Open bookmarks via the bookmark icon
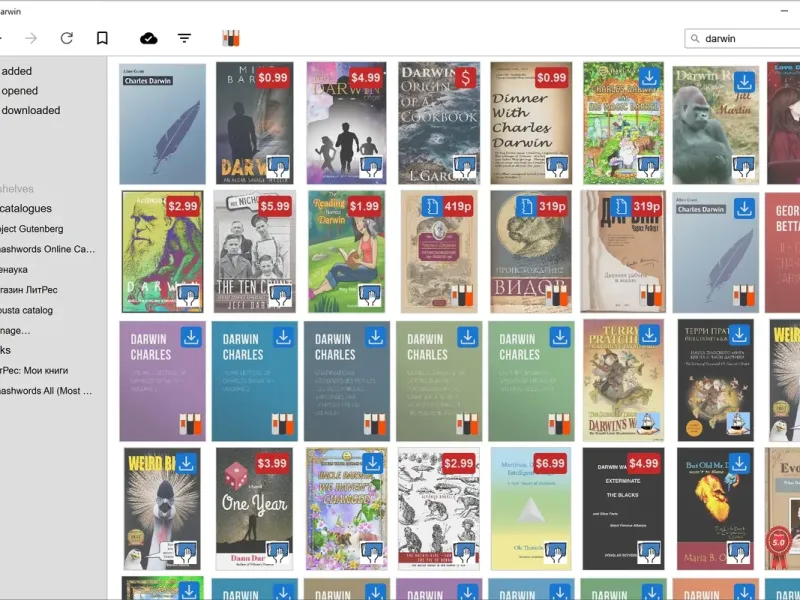 pos(102,38)
